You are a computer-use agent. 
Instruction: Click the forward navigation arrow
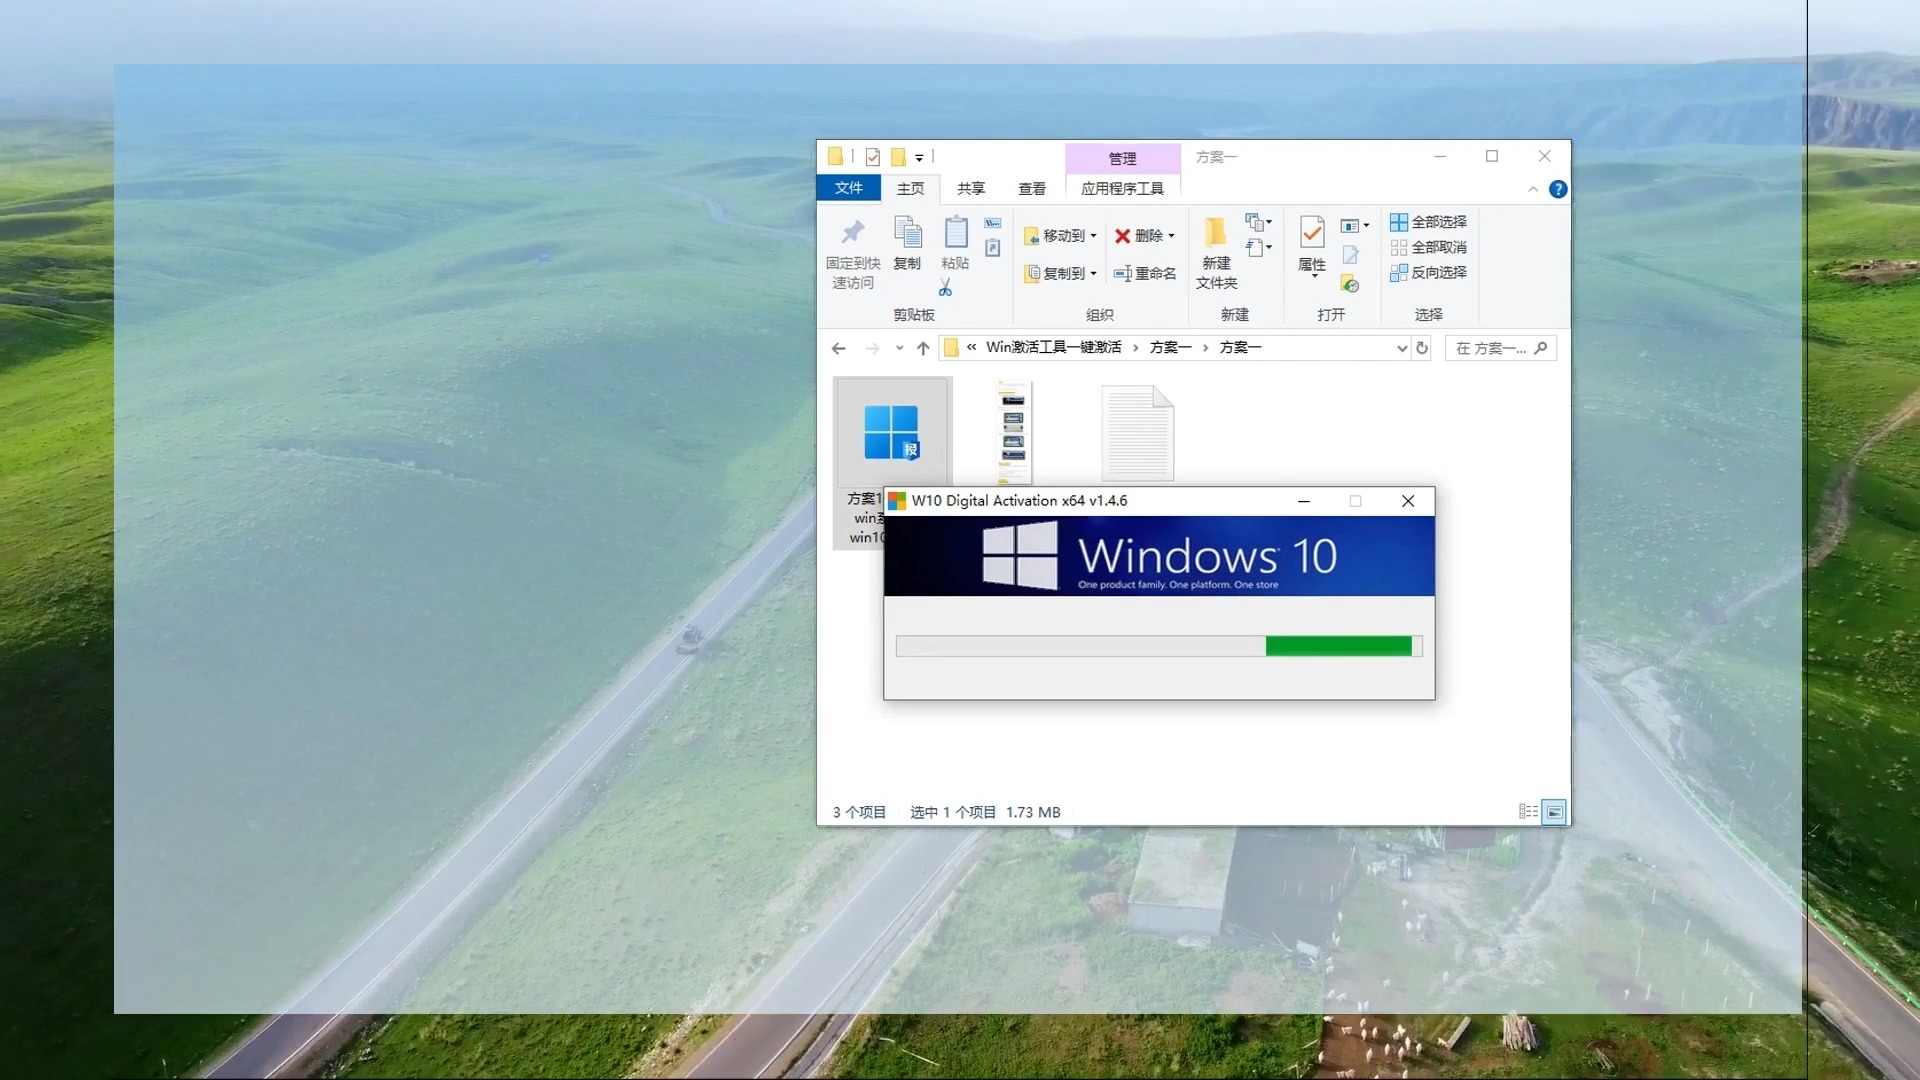(x=872, y=348)
